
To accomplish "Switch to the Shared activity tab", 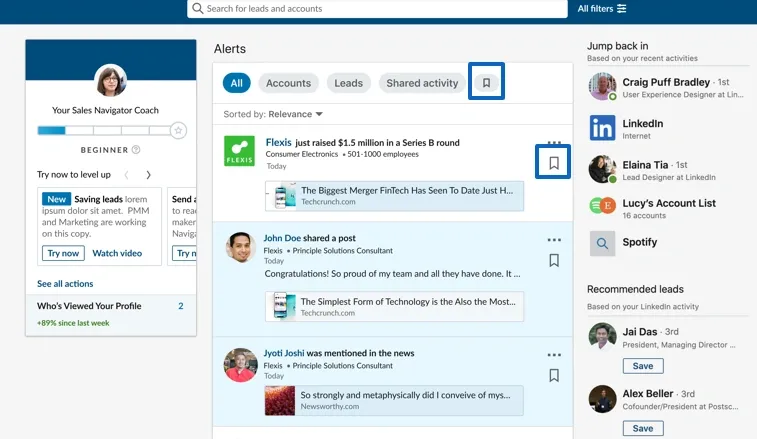I will [x=422, y=83].
